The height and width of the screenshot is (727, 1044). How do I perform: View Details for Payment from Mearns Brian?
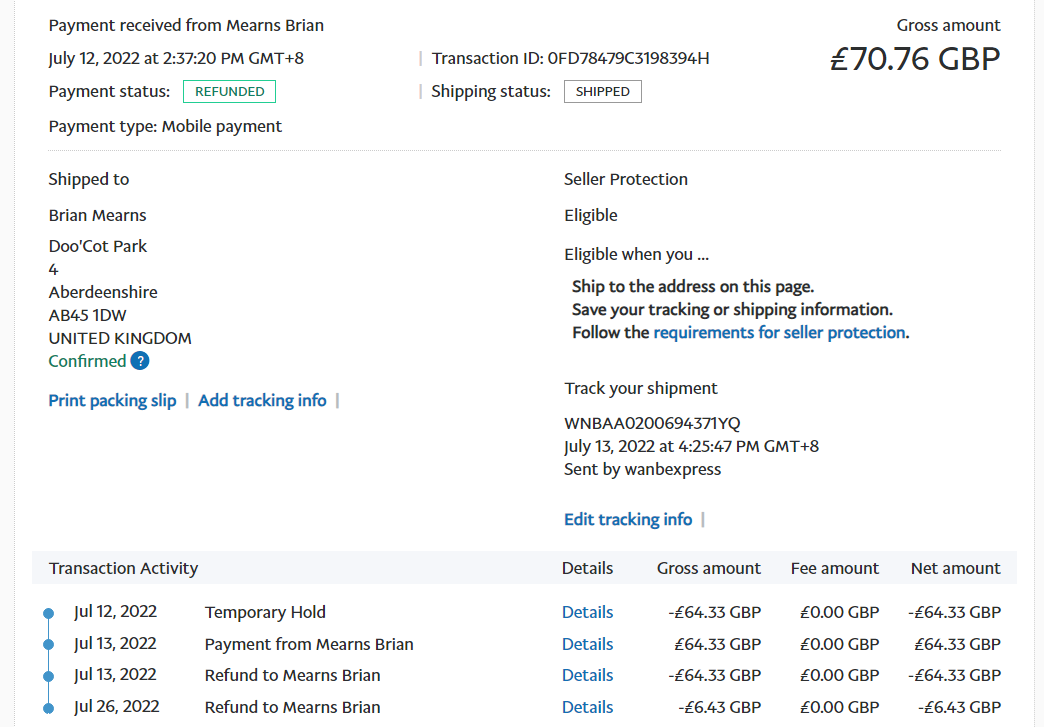(587, 644)
